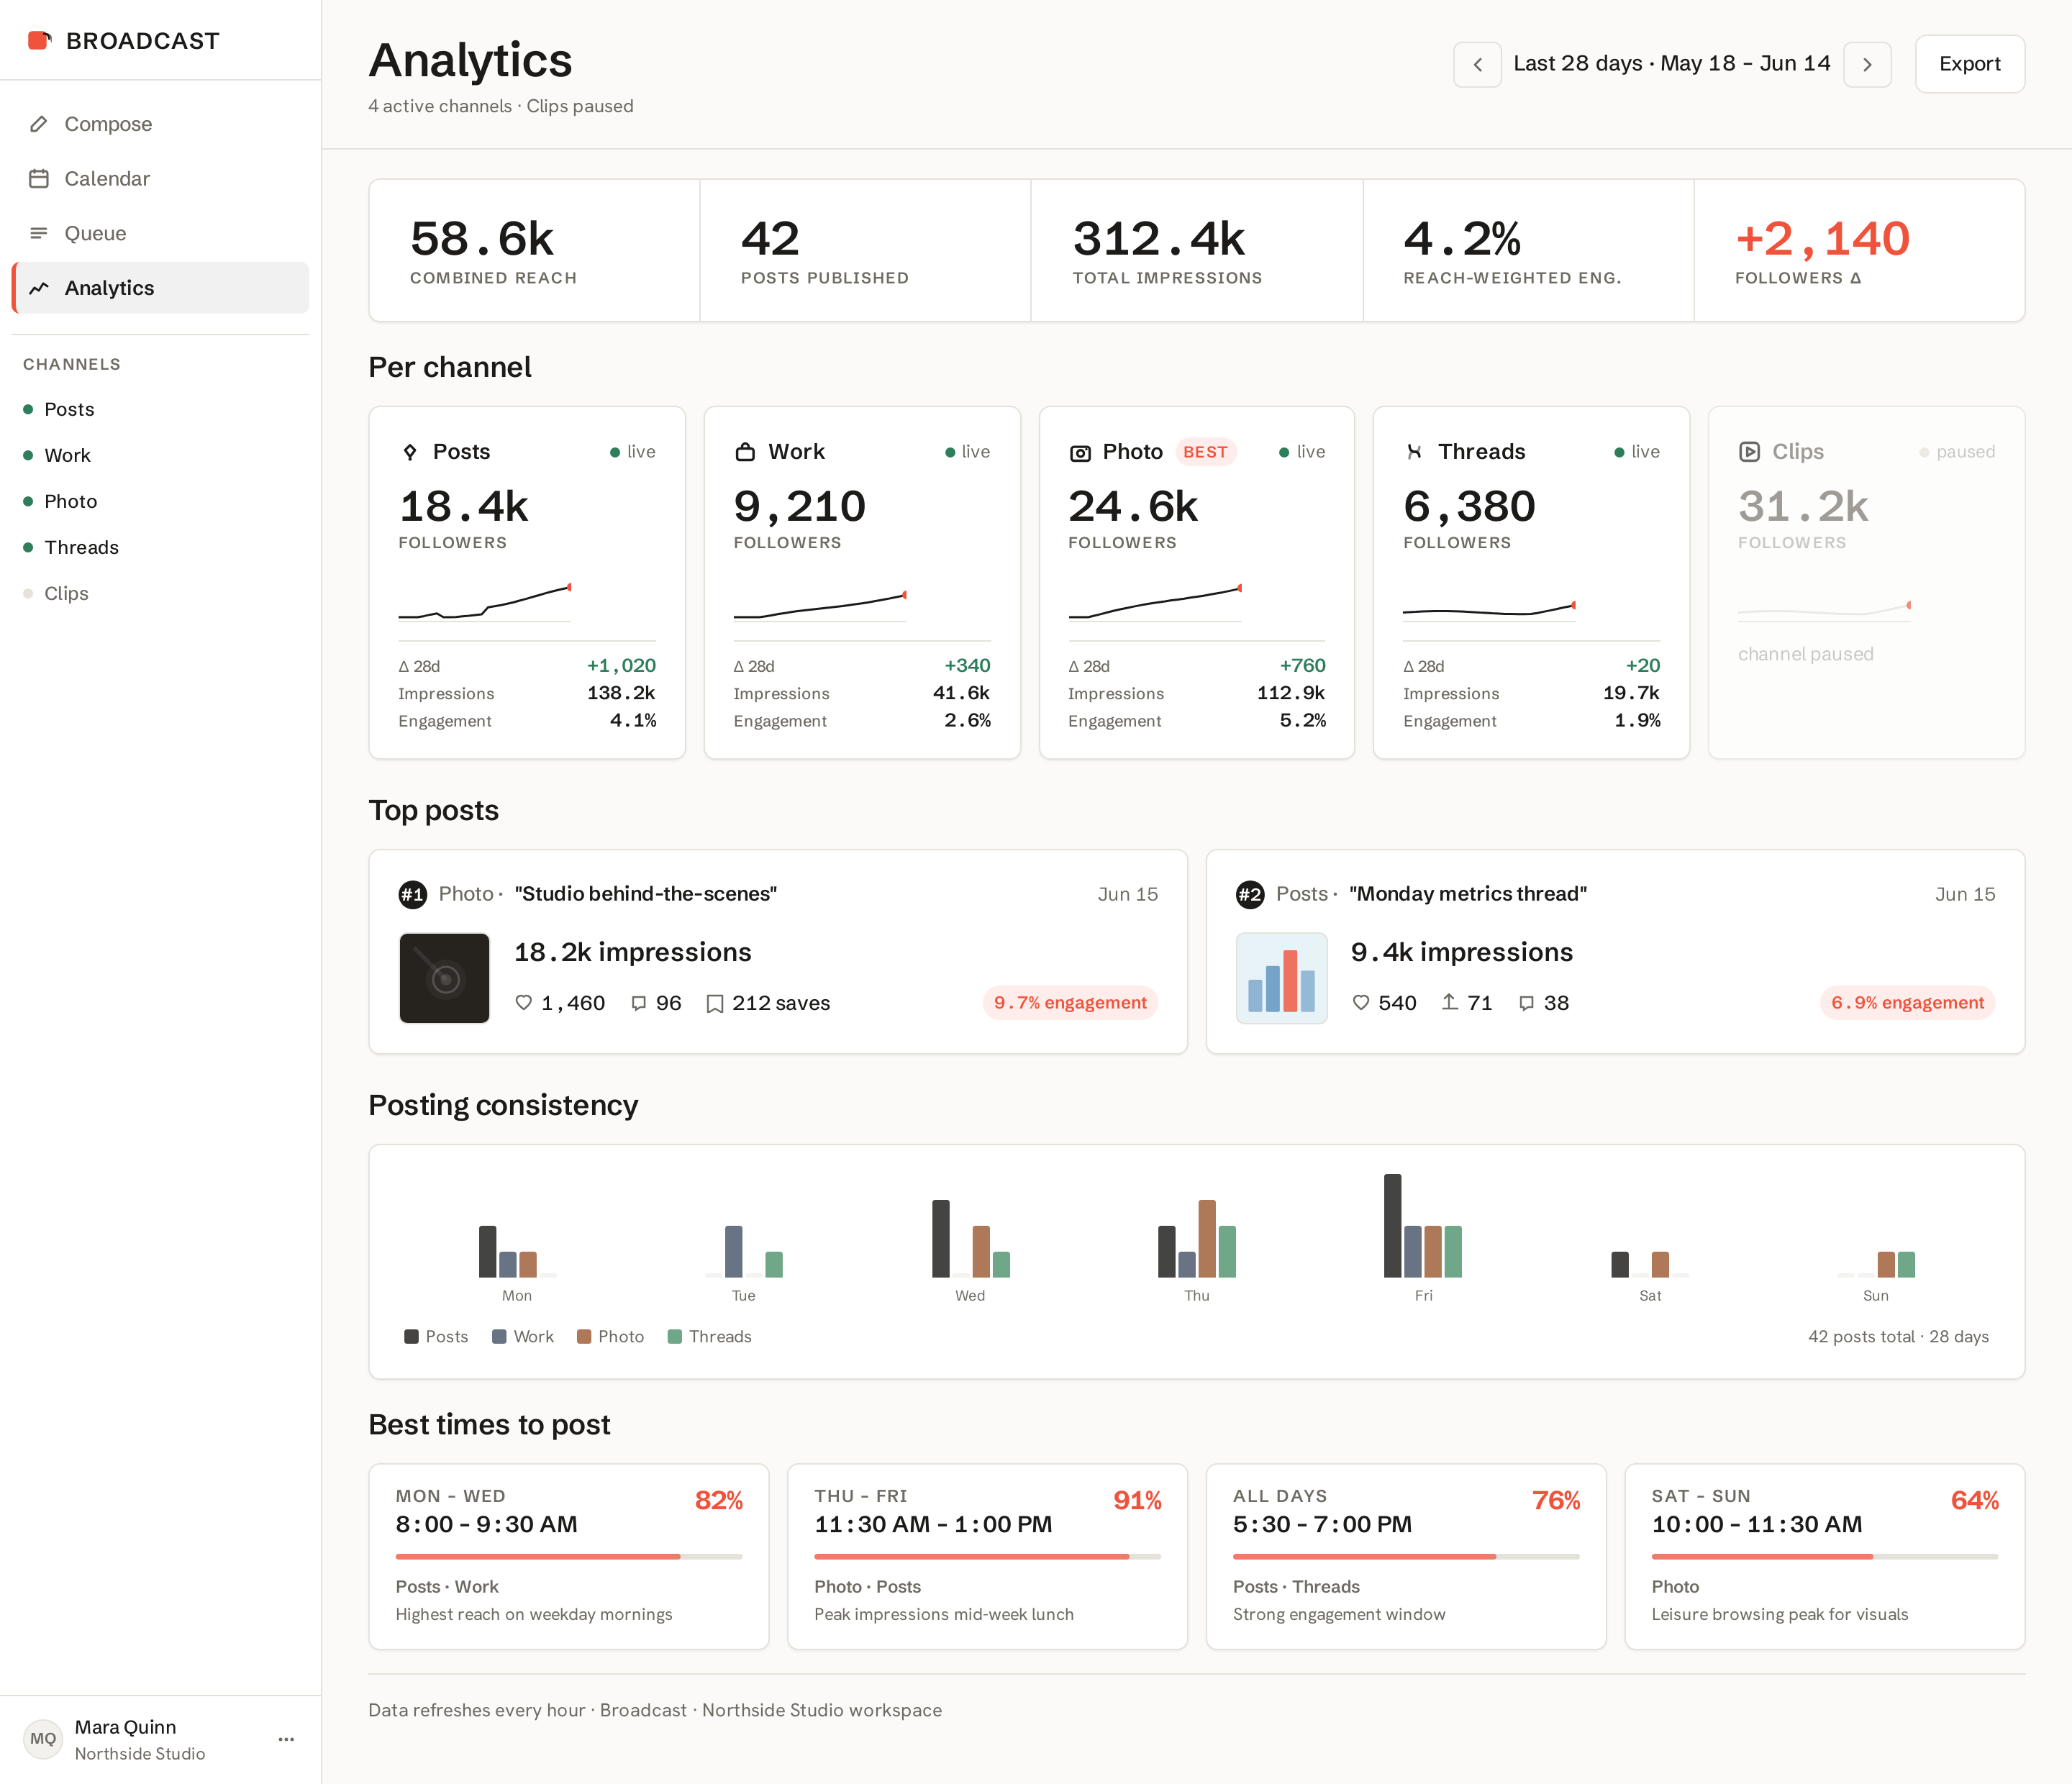The width and height of the screenshot is (2072, 1784).
Task: Select Analytics in the sidebar
Action: click(161, 288)
